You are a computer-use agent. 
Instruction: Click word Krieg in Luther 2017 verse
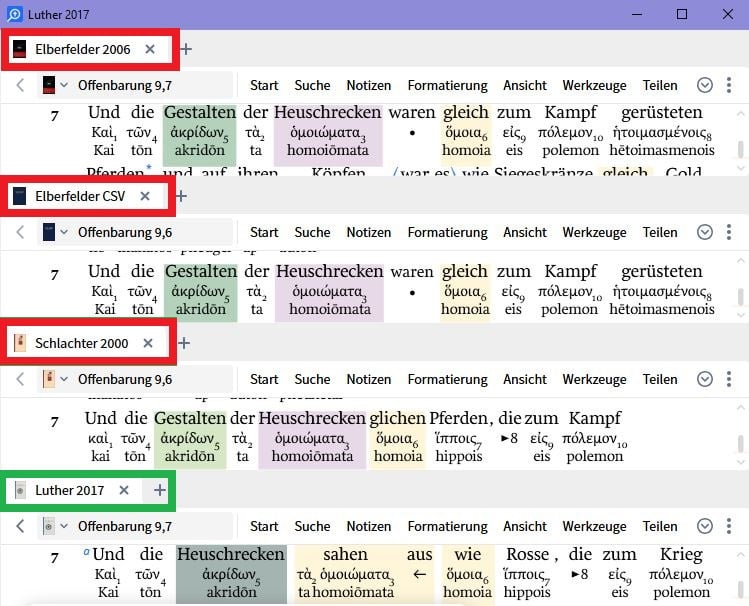pyautogui.click(x=681, y=555)
